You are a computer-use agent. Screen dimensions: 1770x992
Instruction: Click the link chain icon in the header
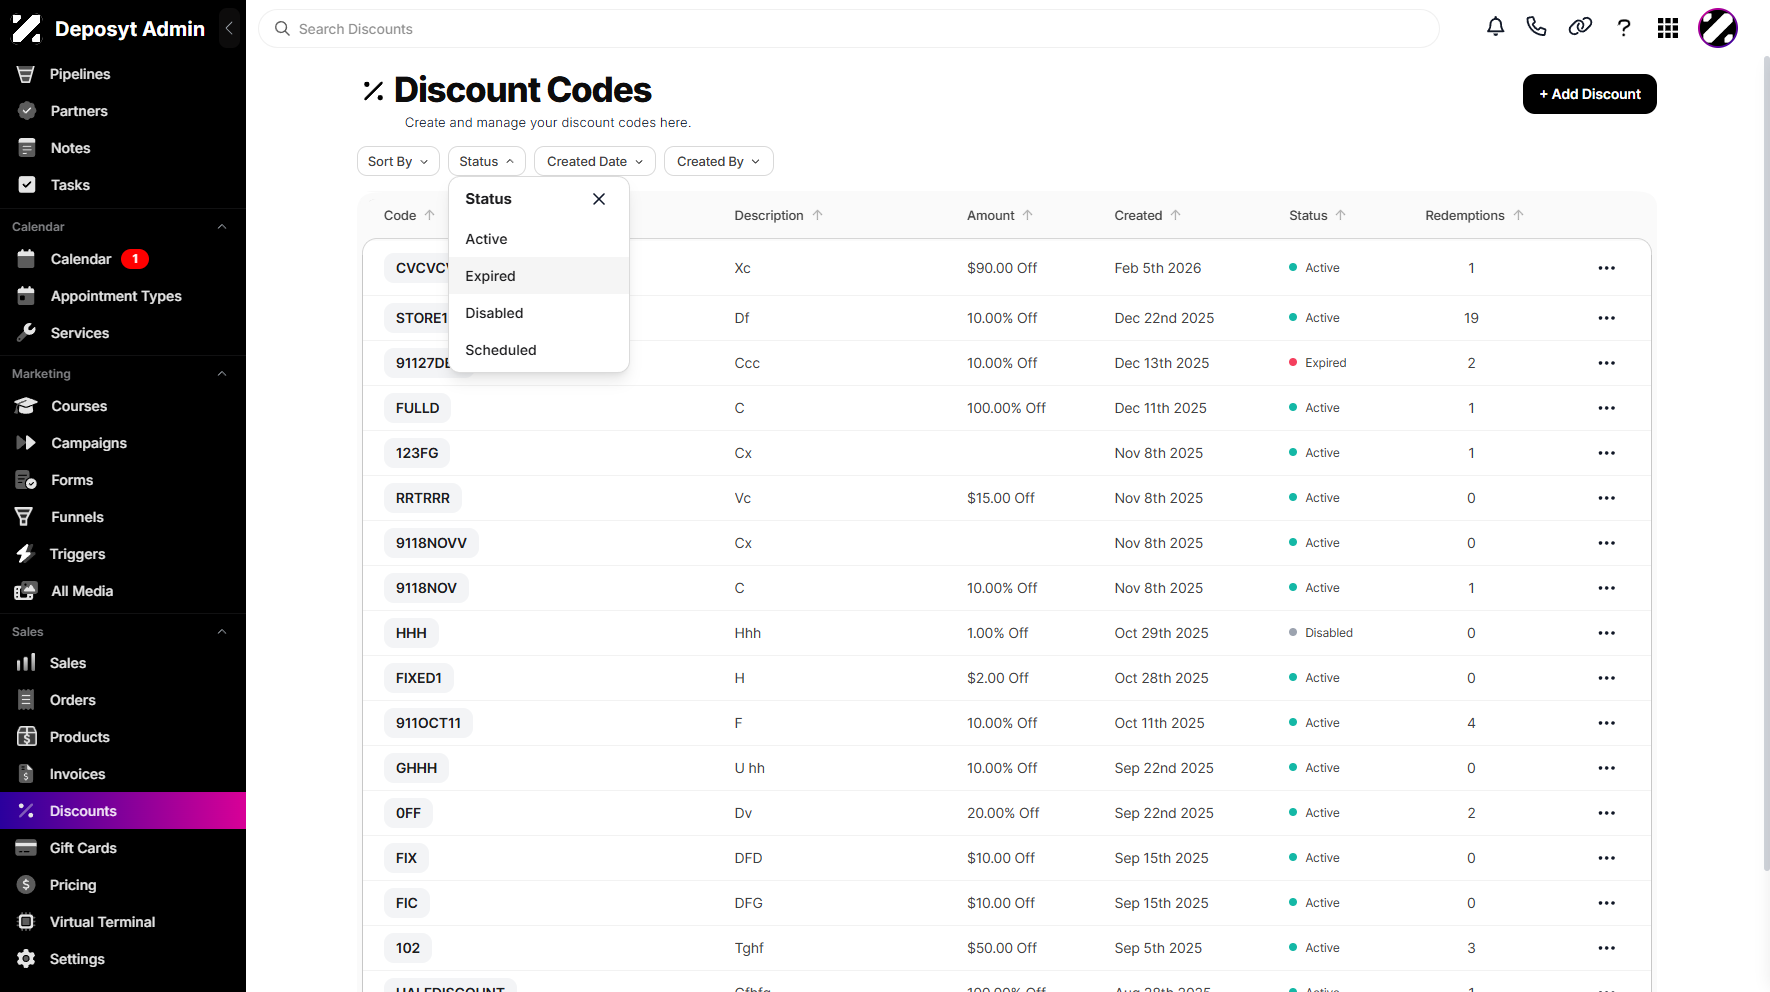[x=1580, y=28]
